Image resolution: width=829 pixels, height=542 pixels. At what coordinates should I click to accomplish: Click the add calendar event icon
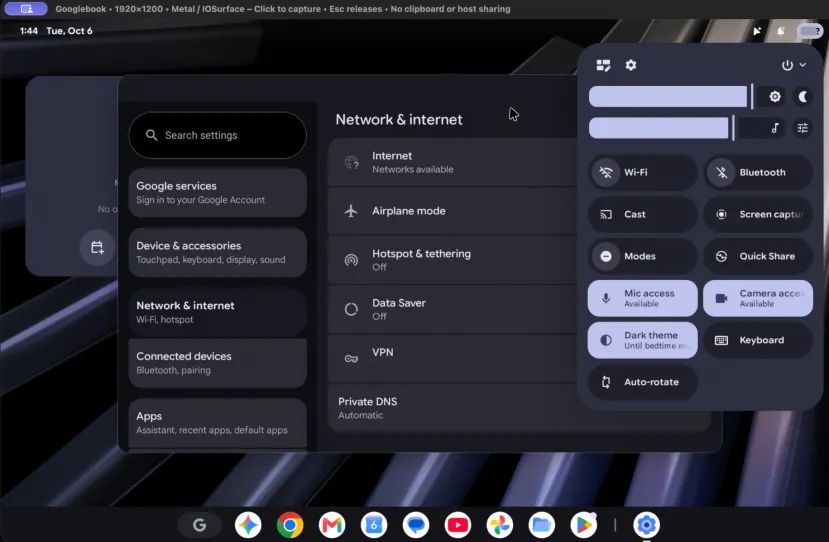97,247
